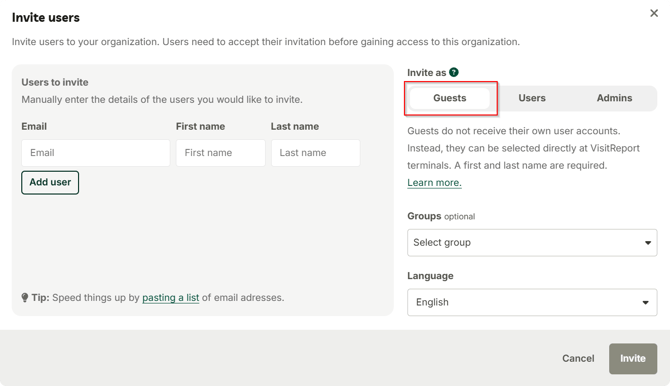Click the lightbulb Tip icon
Viewport: 670px width, 386px height.
click(25, 298)
